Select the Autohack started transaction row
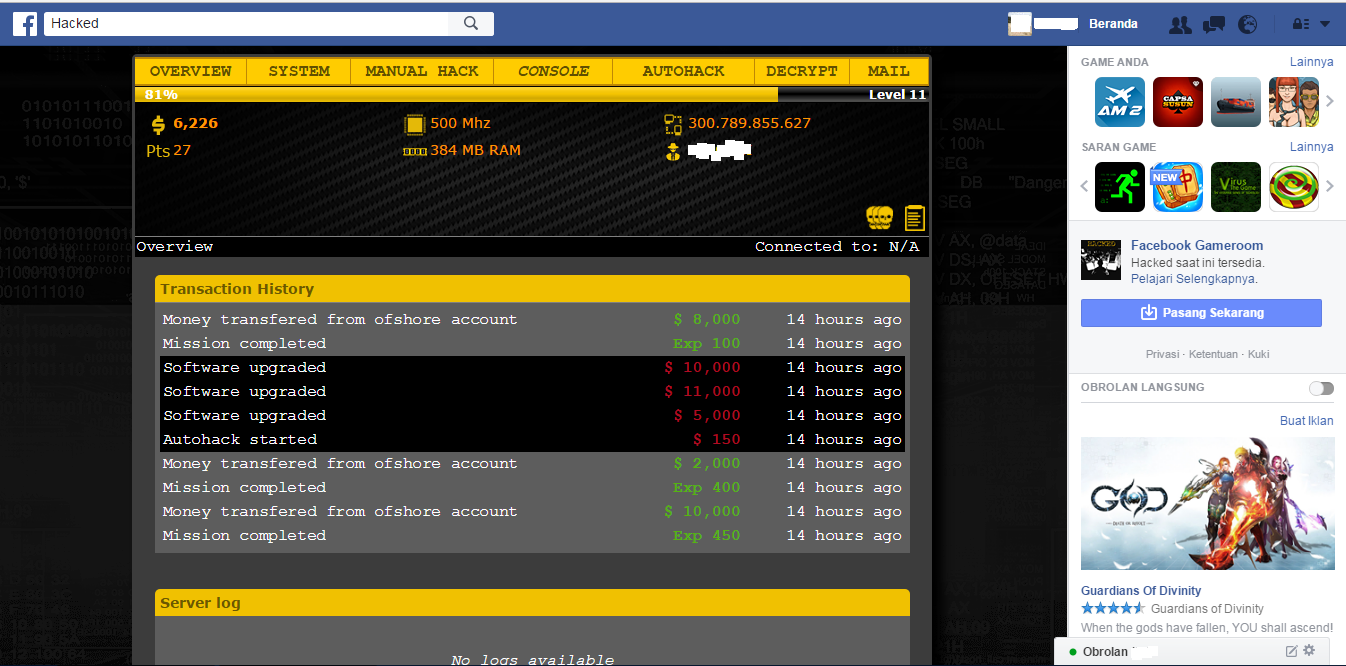This screenshot has width=1346, height=666. pyautogui.click(x=533, y=440)
